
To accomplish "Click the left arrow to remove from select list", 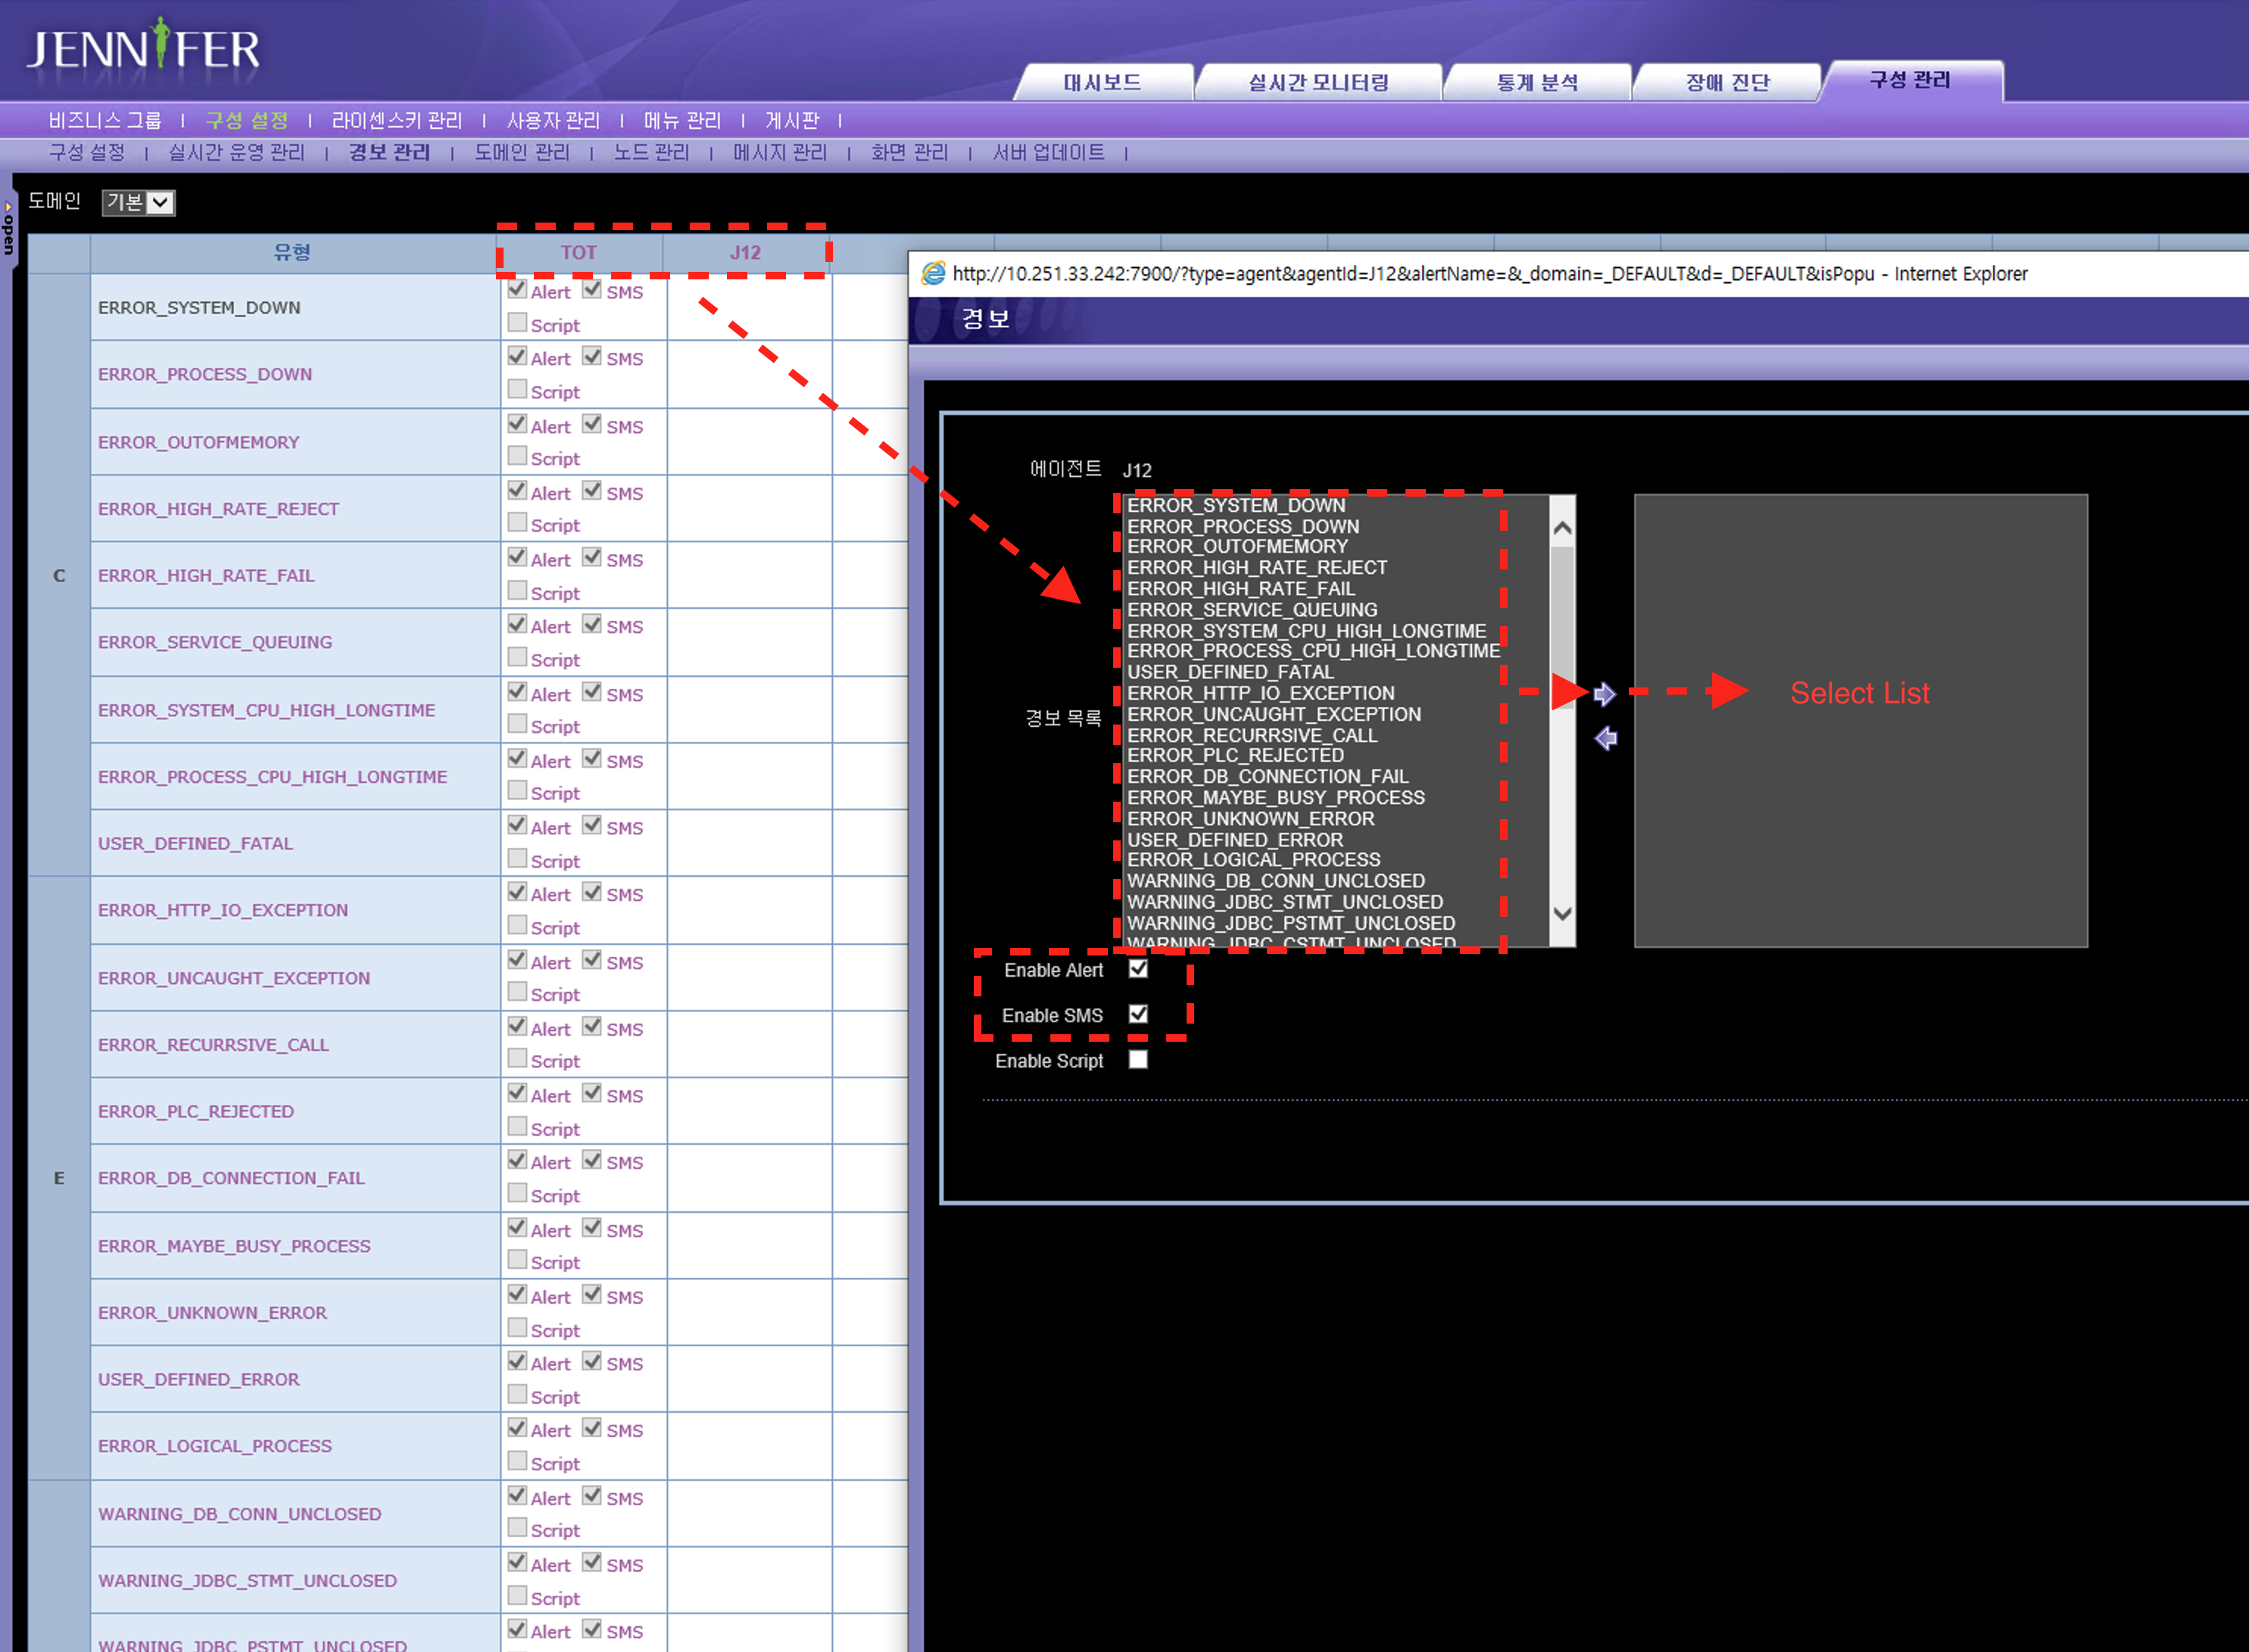I will (x=1606, y=738).
